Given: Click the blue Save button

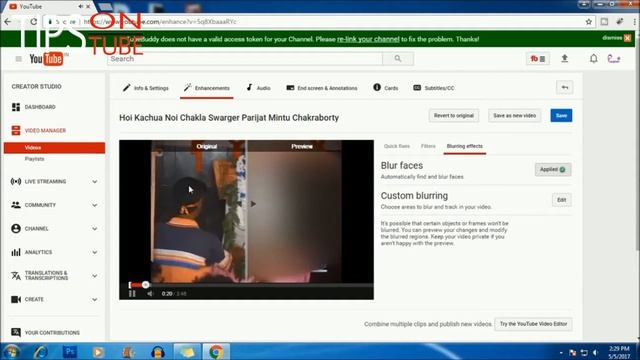Looking at the screenshot, I should pyautogui.click(x=561, y=116).
